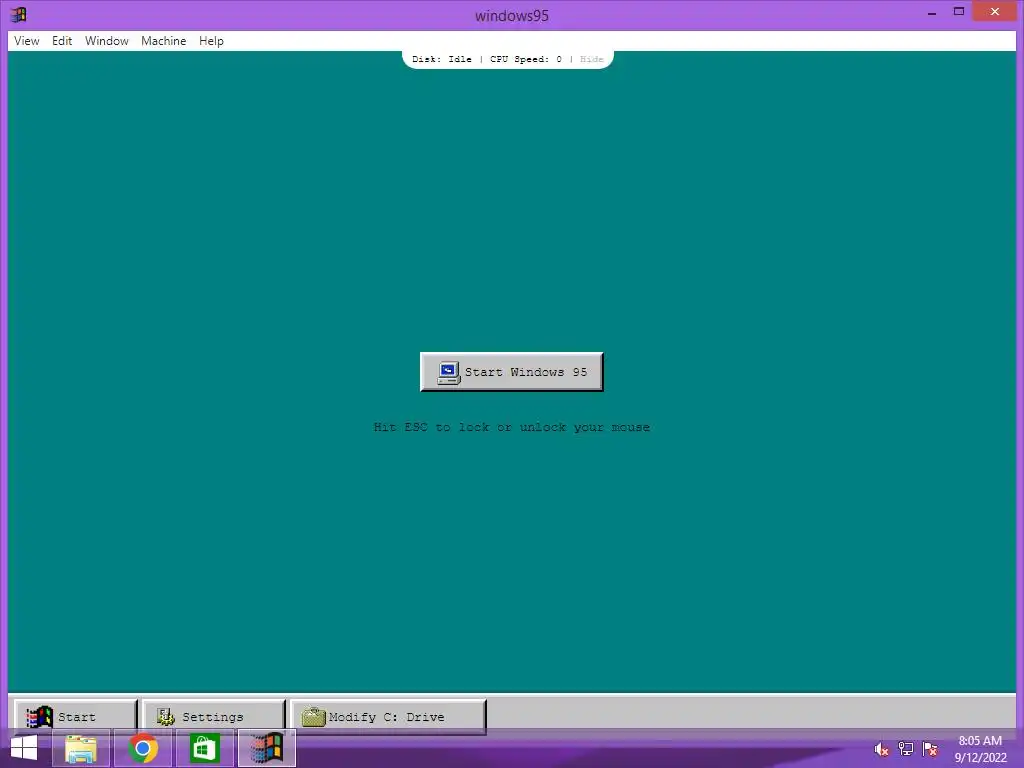
Task: Open the Window menu
Action: [106, 40]
